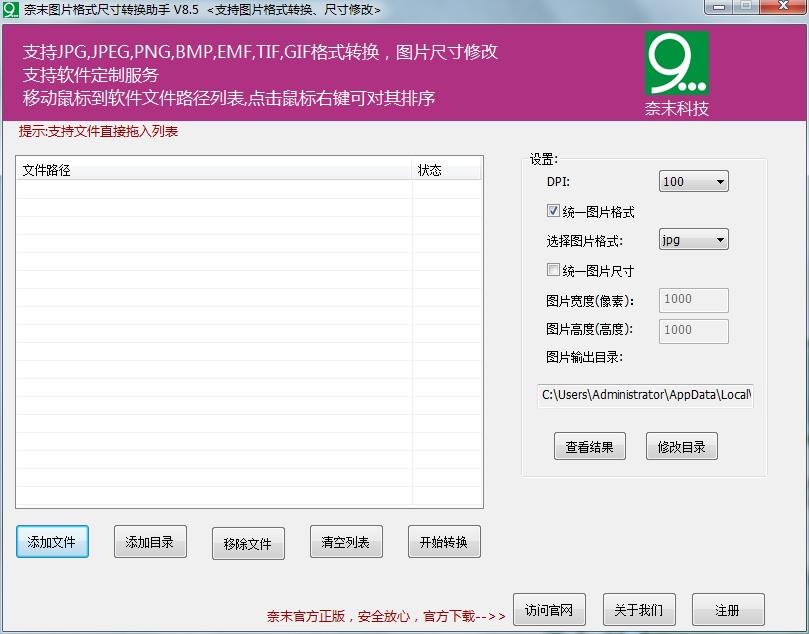The height and width of the screenshot is (634, 809).
Task: Click the 添加目录 button
Action: (x=150, y=541)
